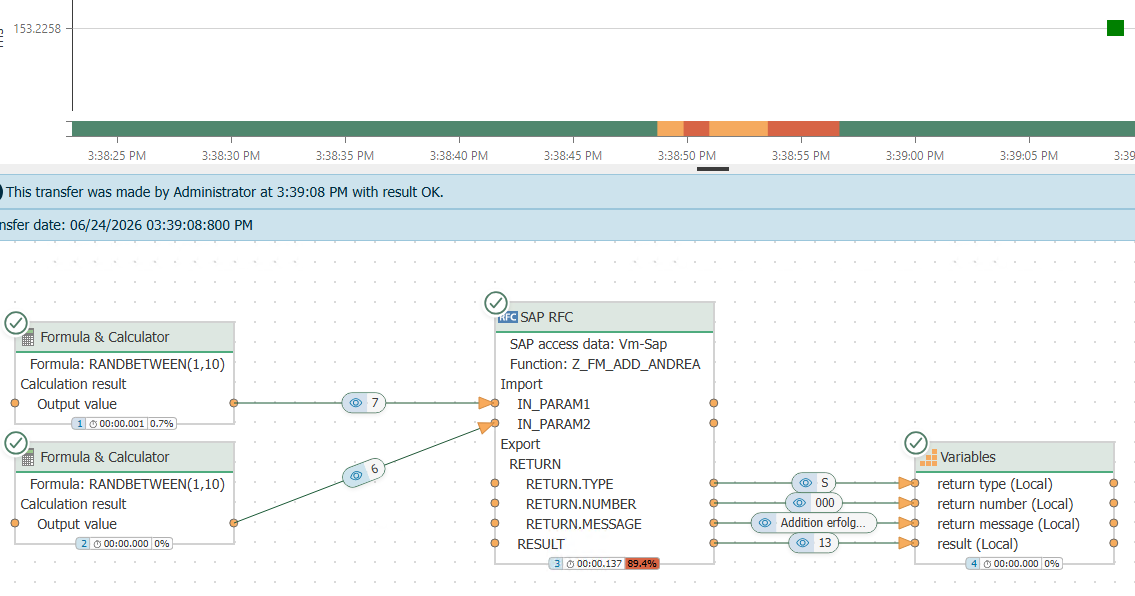Show live value S for RETURN.TYPE
This screenshot has height=596, width=1135.
pos(814,482)
